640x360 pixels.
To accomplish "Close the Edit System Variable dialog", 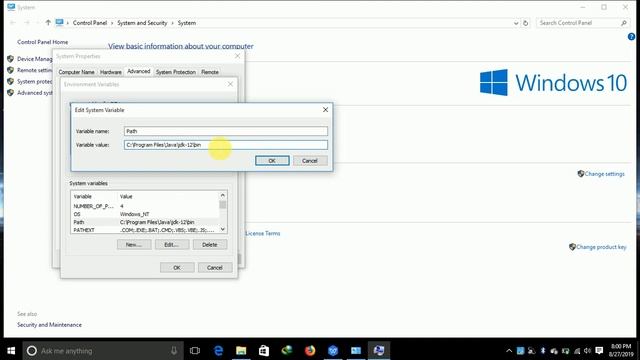I will tap(325, 110).
